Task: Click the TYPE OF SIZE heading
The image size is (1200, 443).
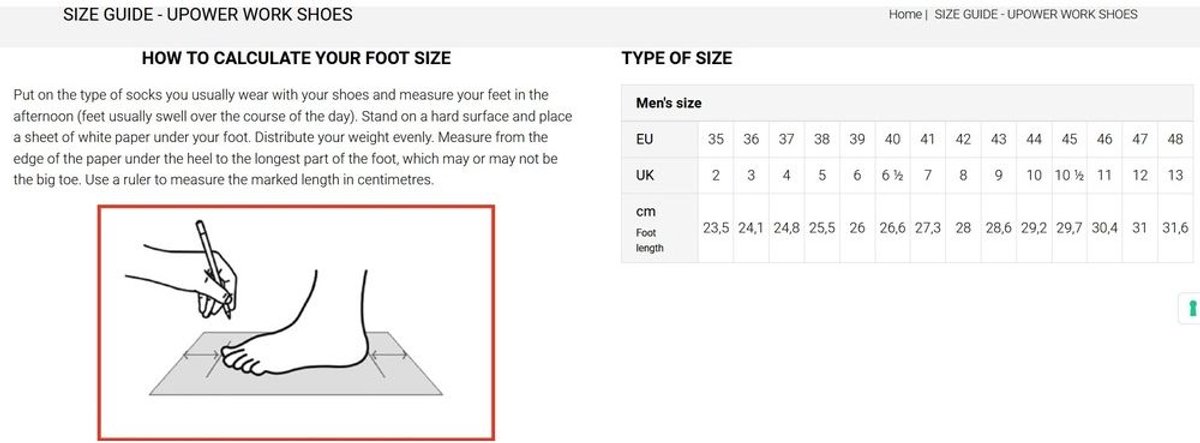Action: click(677, 58)
